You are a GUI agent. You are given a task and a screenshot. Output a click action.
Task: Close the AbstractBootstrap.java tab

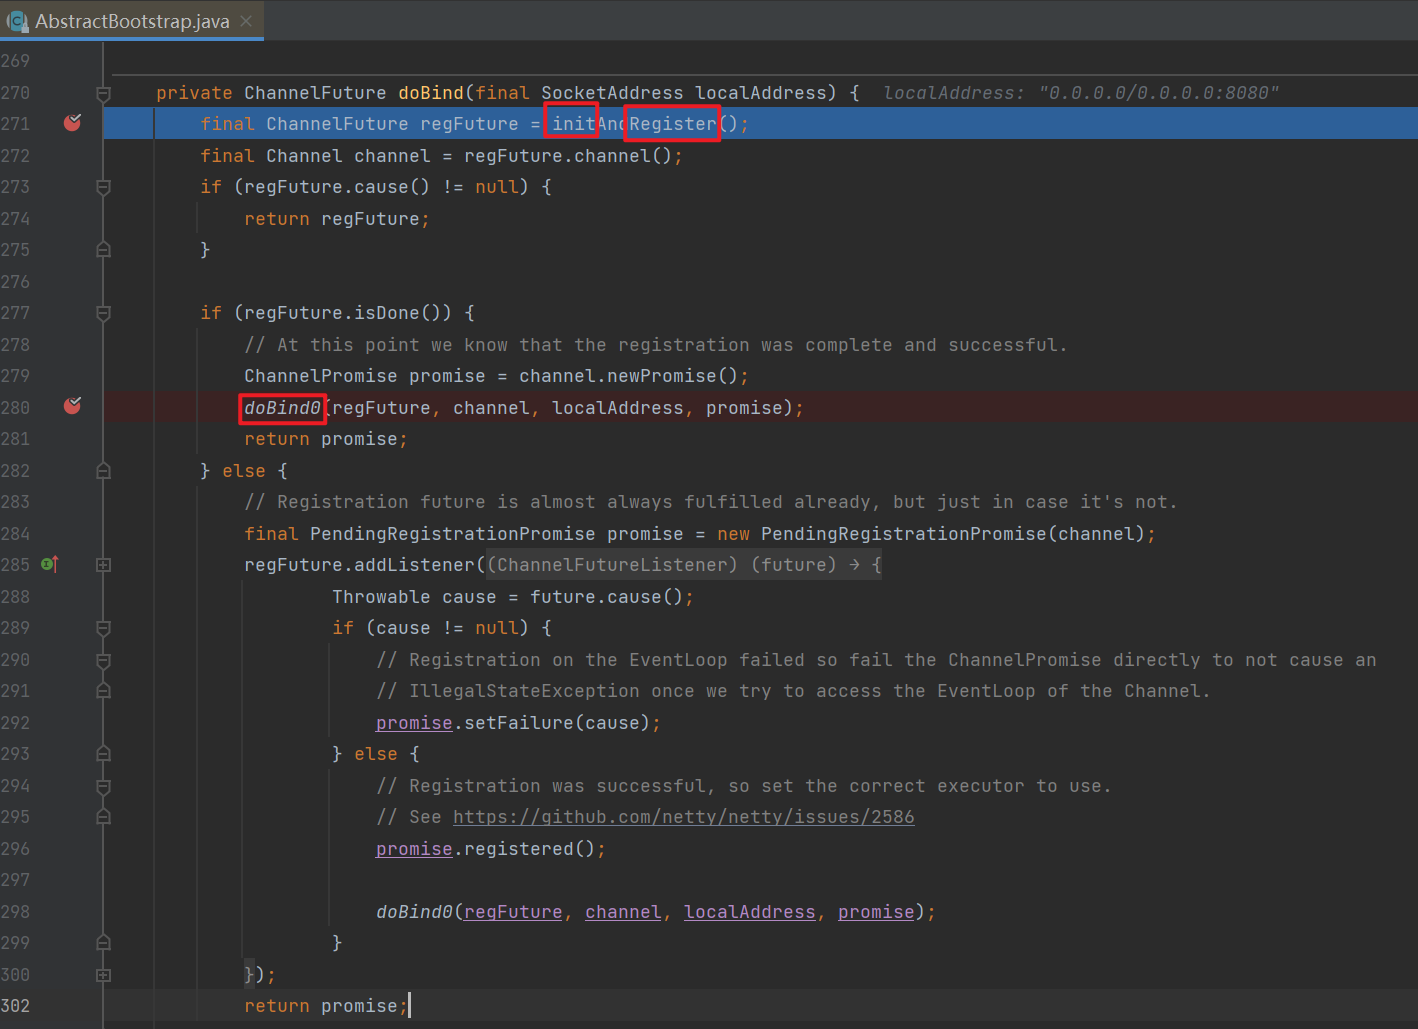tap(246, 21)
